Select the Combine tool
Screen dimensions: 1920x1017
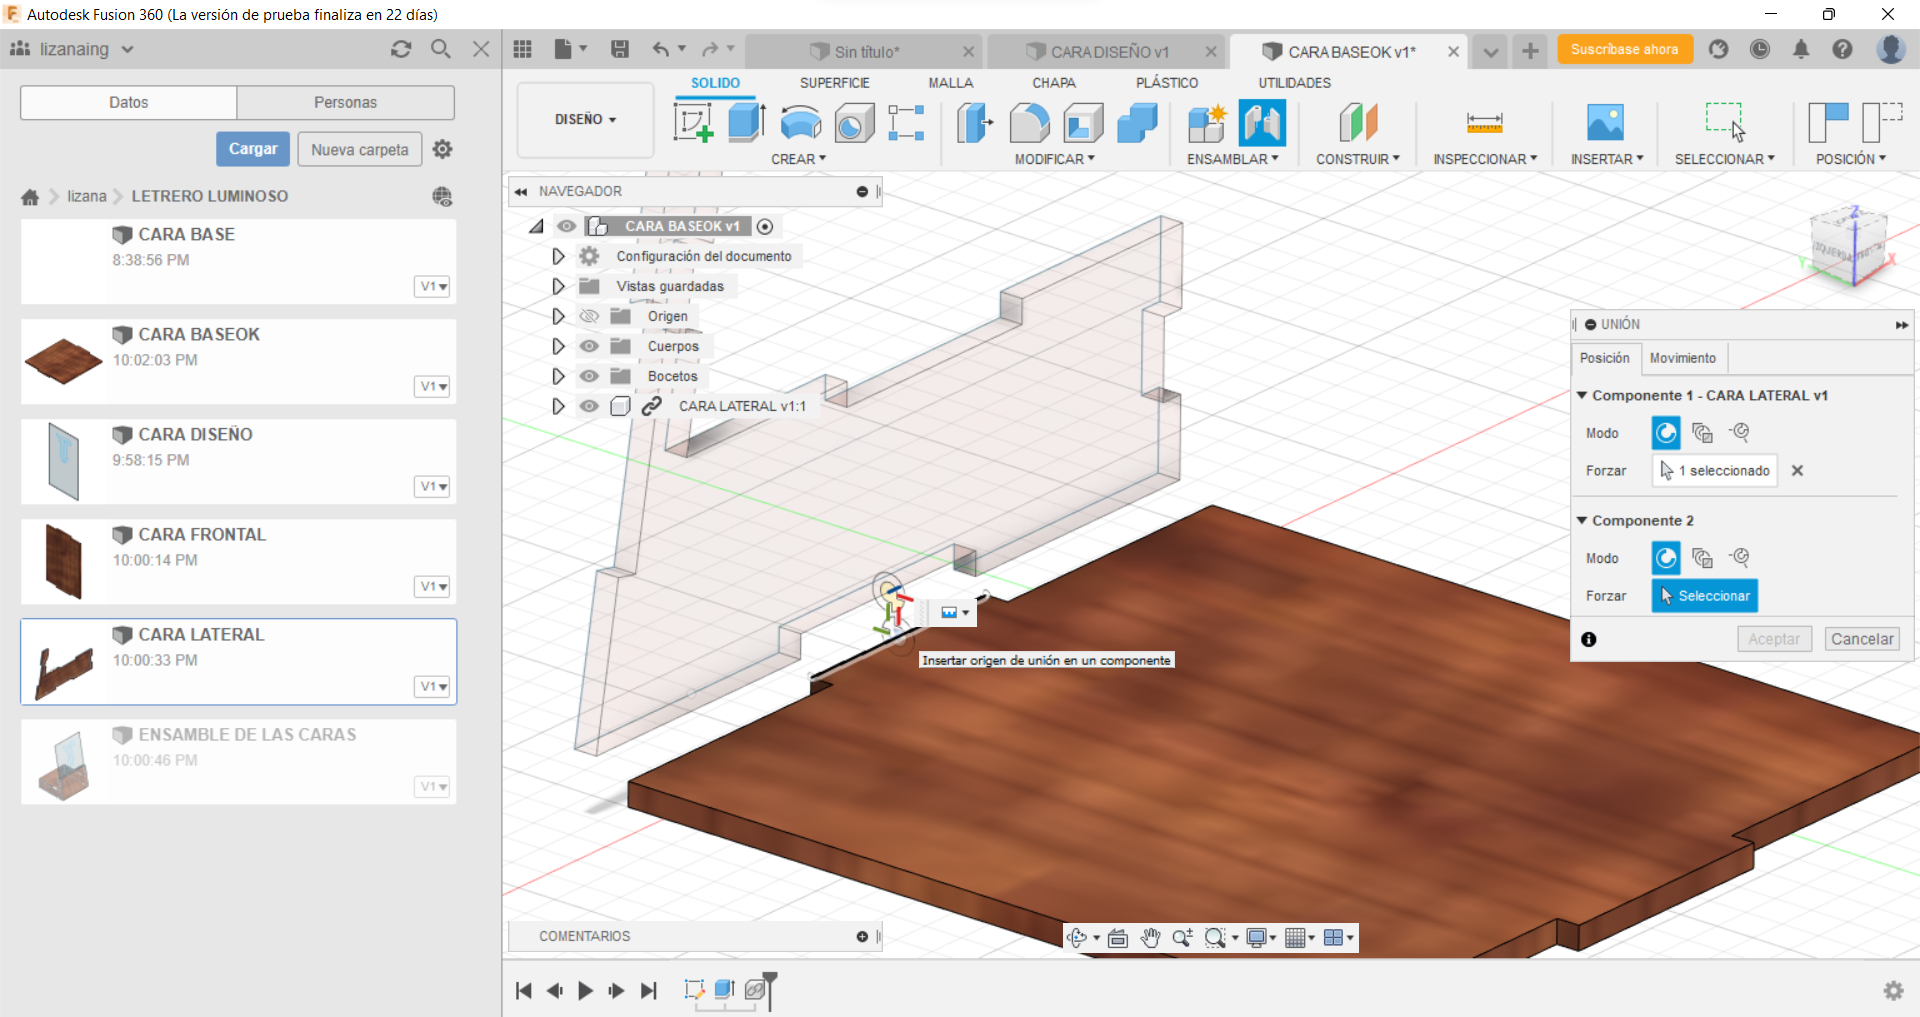point(1137,123)
